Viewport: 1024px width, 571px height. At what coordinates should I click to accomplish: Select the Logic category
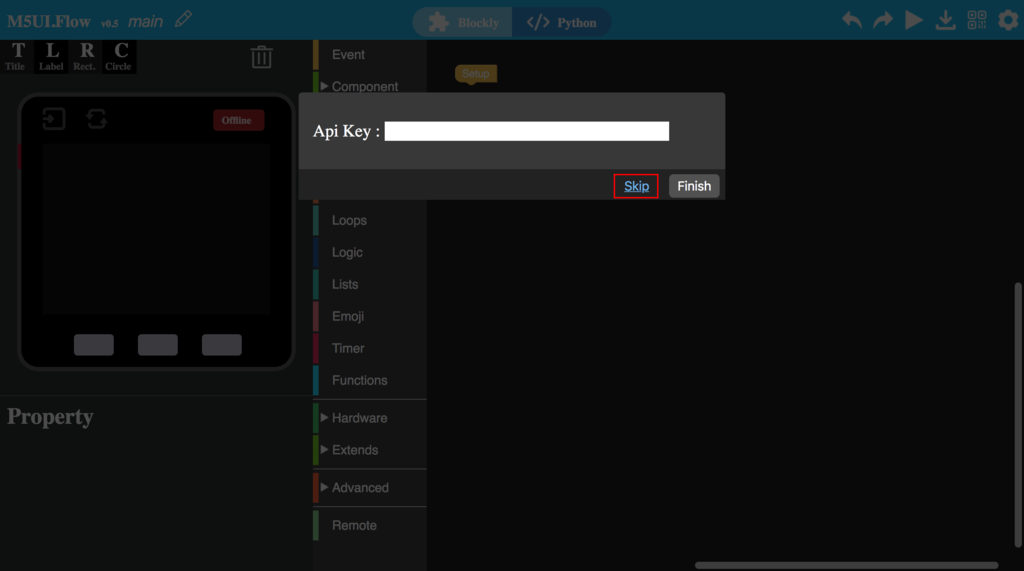370,252
